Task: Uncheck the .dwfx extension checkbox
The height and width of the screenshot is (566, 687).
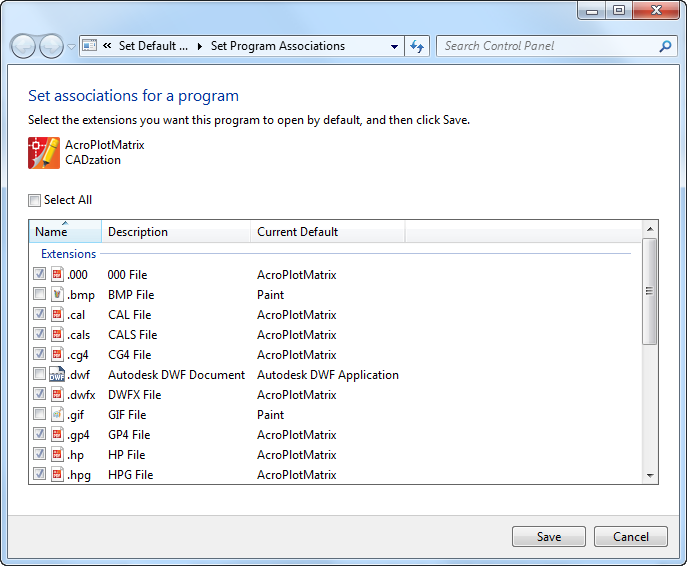Action: point(39,393)
